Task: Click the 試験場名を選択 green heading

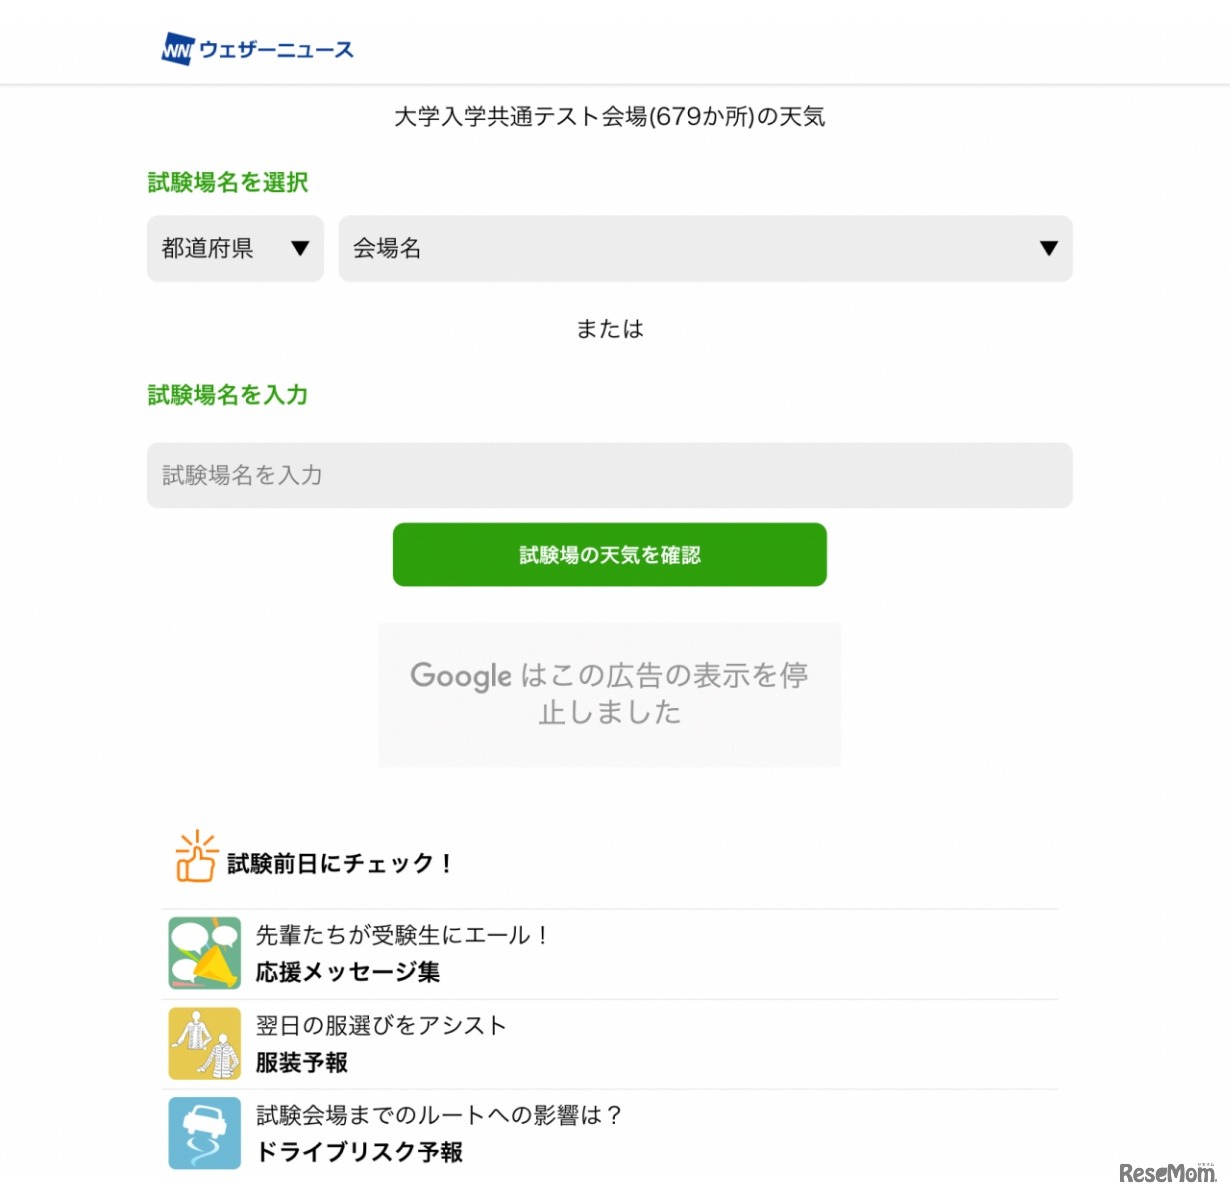Action: tap(227, 182)
